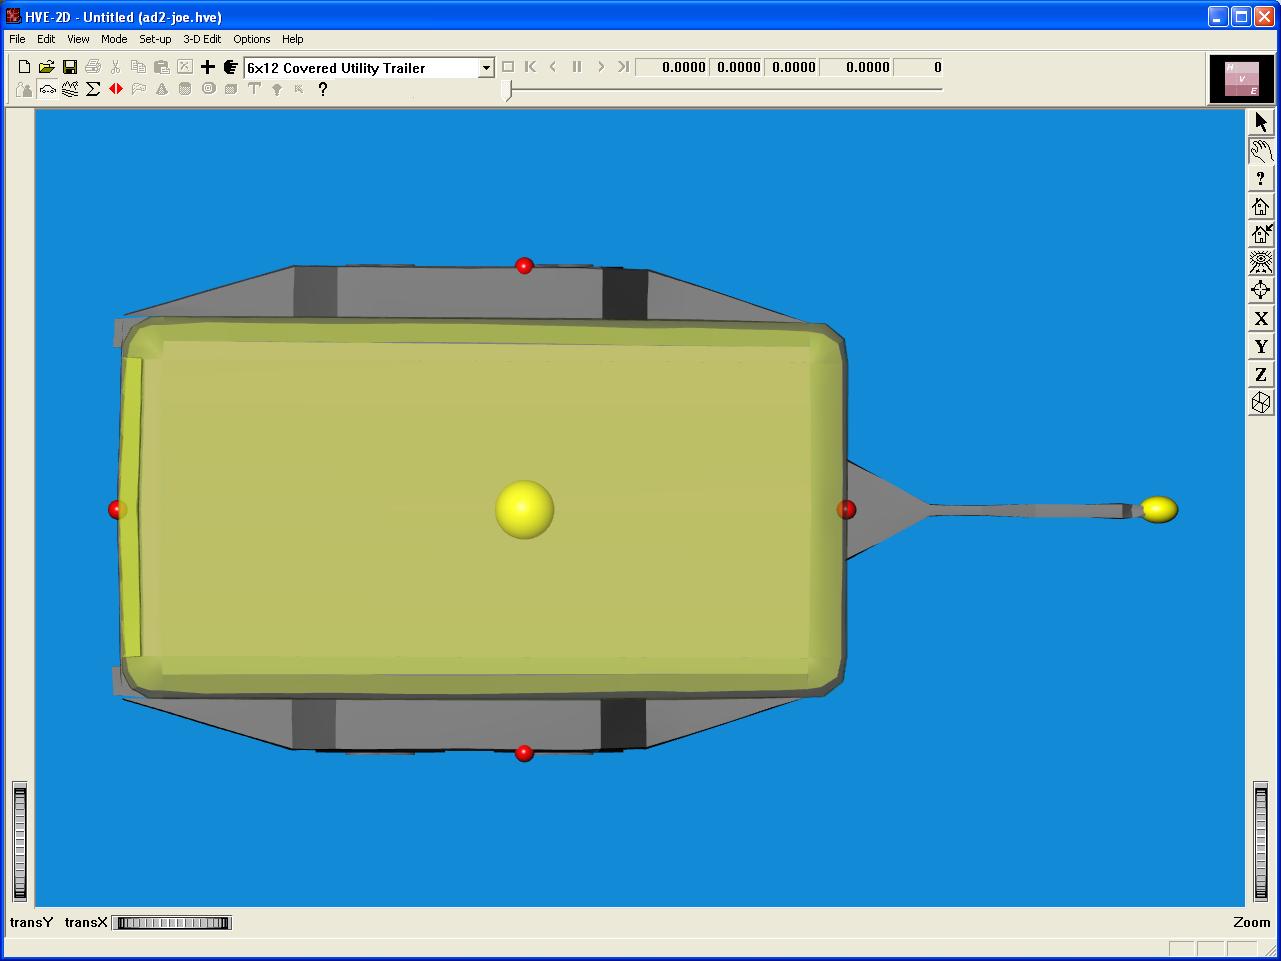Click the Save file icon

70,67
